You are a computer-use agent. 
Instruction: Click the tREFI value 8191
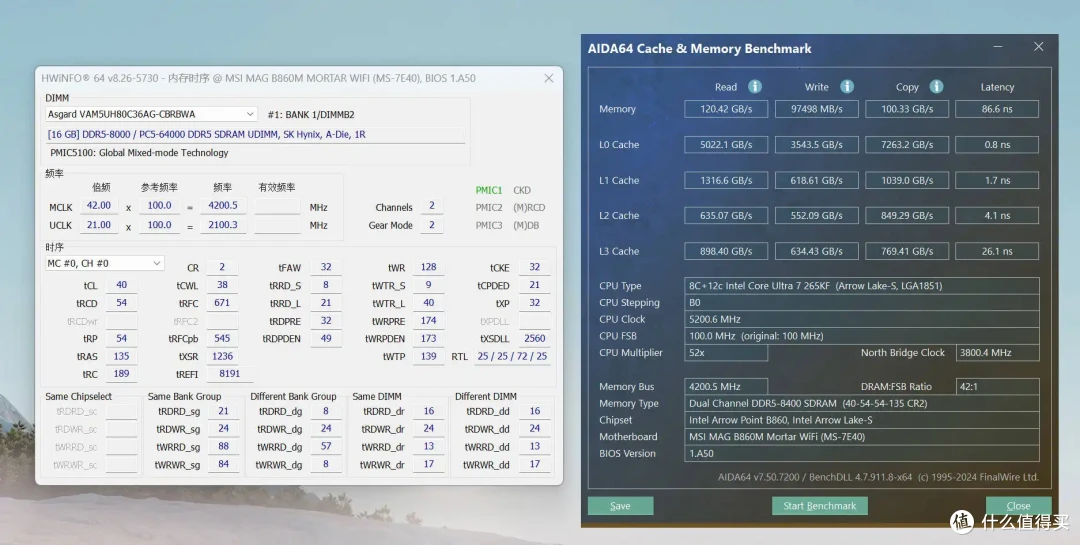(x=229, y=374)
